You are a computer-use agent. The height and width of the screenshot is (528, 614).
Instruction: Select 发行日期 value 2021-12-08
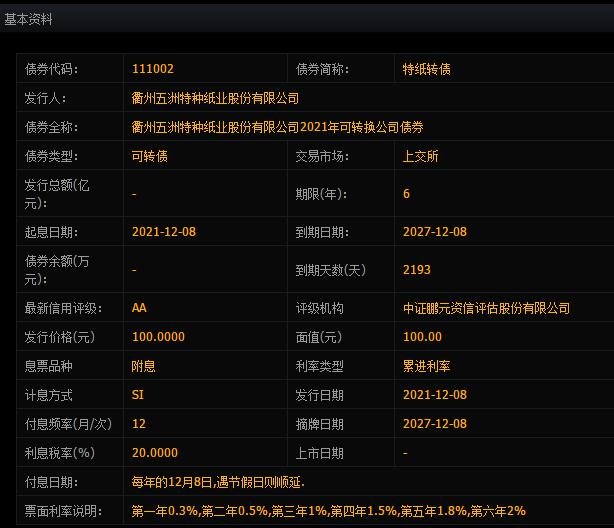click(x=435, y=394)
